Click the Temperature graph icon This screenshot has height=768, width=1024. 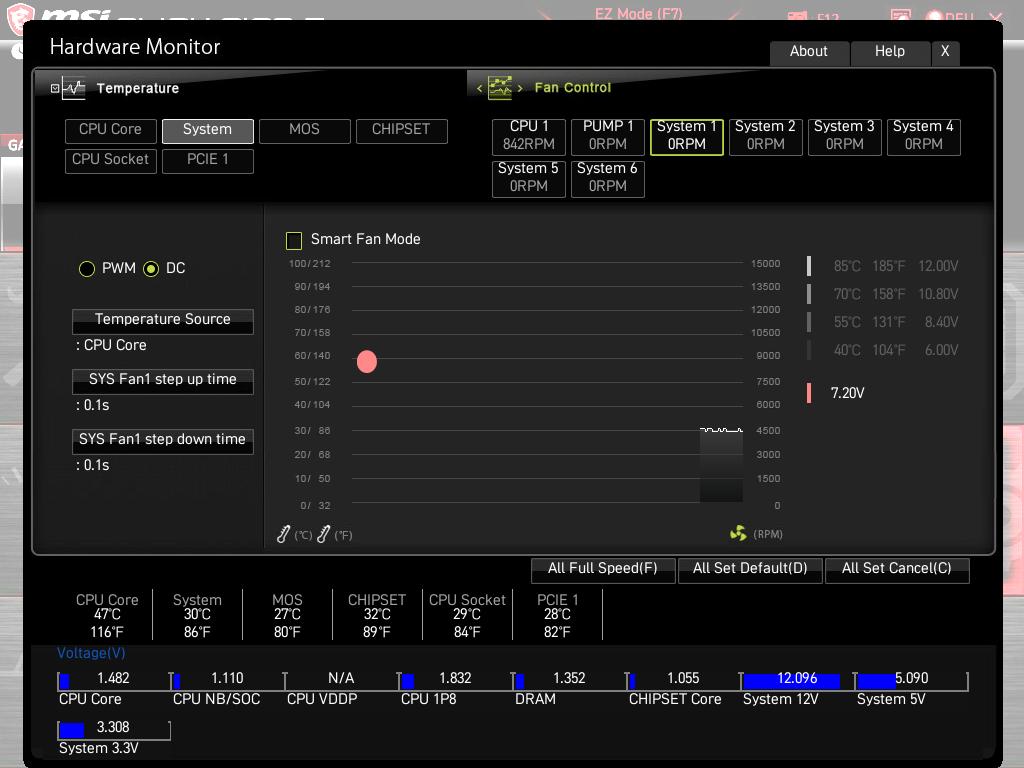[74, 88]
